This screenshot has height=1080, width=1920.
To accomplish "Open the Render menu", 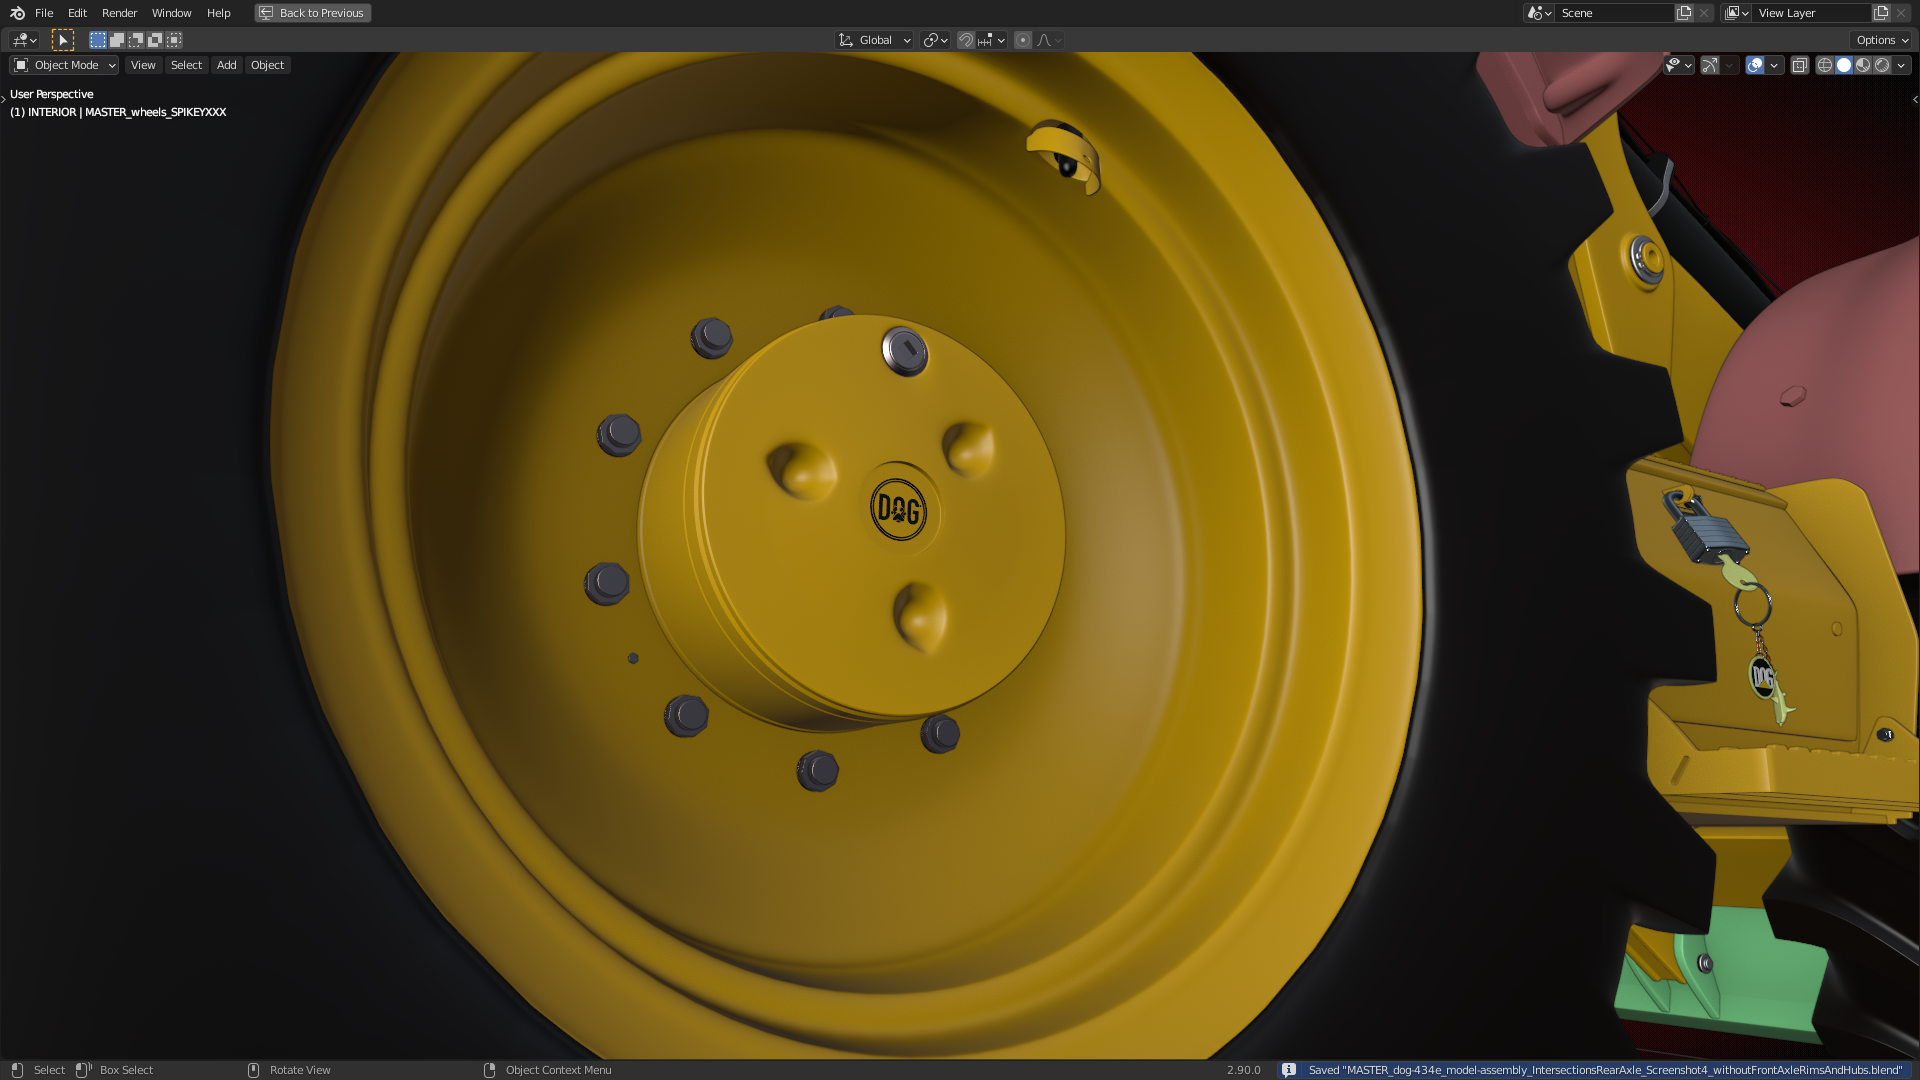I will tap(119, 13).
